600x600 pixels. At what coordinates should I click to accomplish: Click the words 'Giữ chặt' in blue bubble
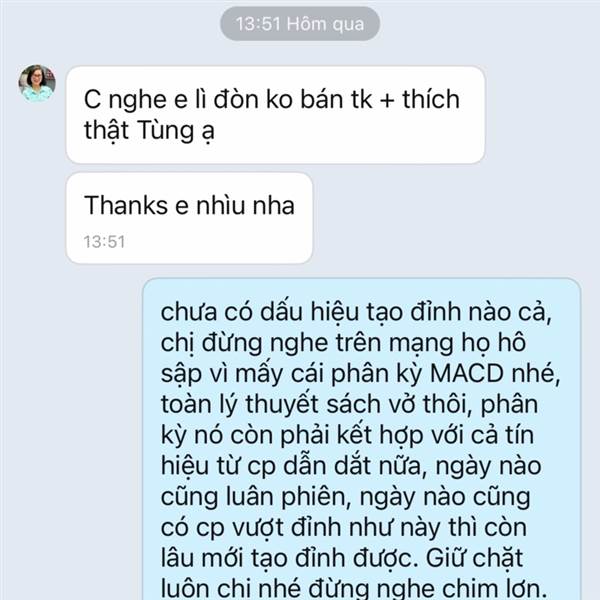click(474, 558)
